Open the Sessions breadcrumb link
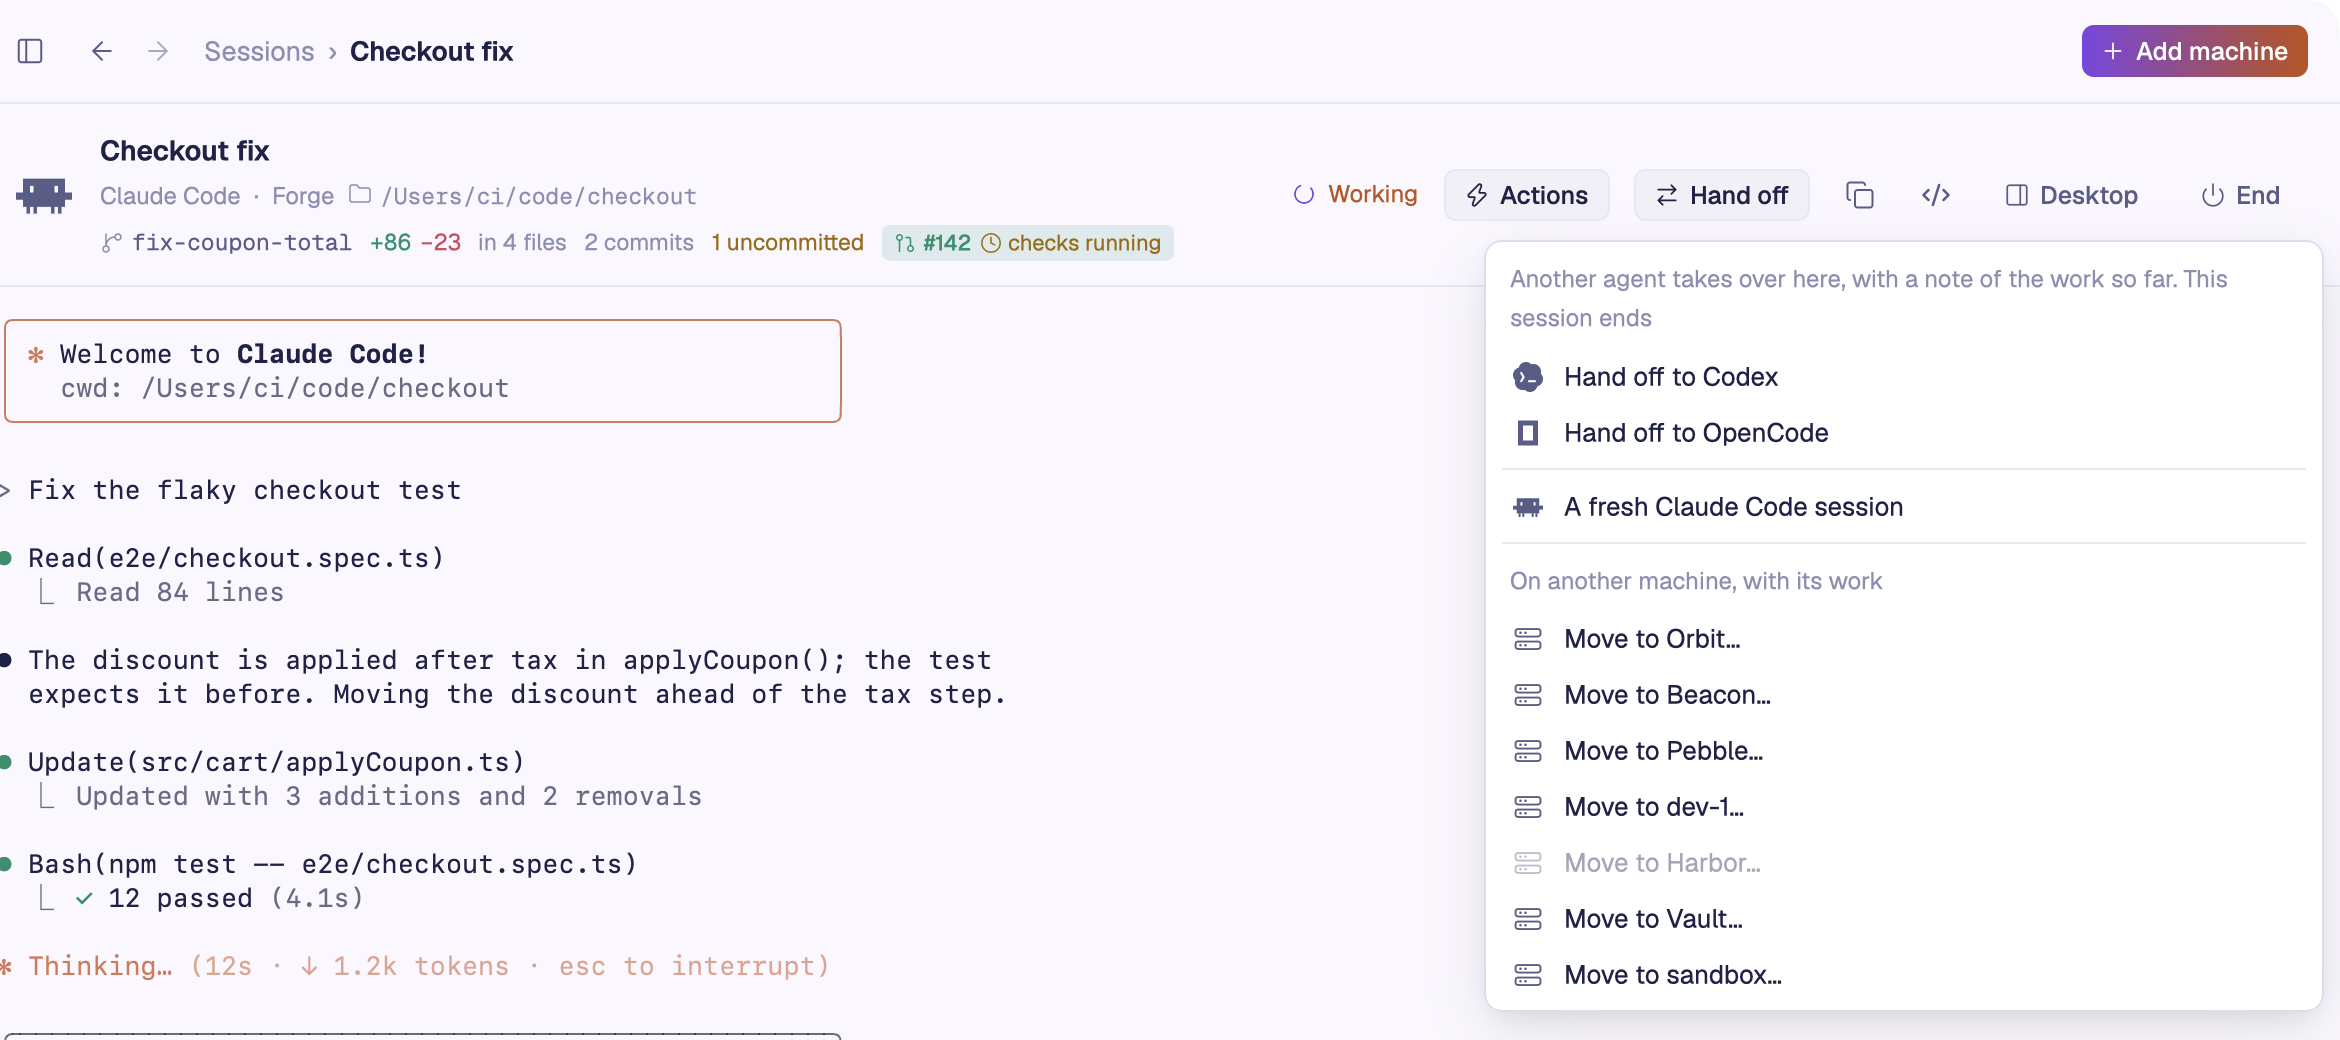 (x=259, y=51)
